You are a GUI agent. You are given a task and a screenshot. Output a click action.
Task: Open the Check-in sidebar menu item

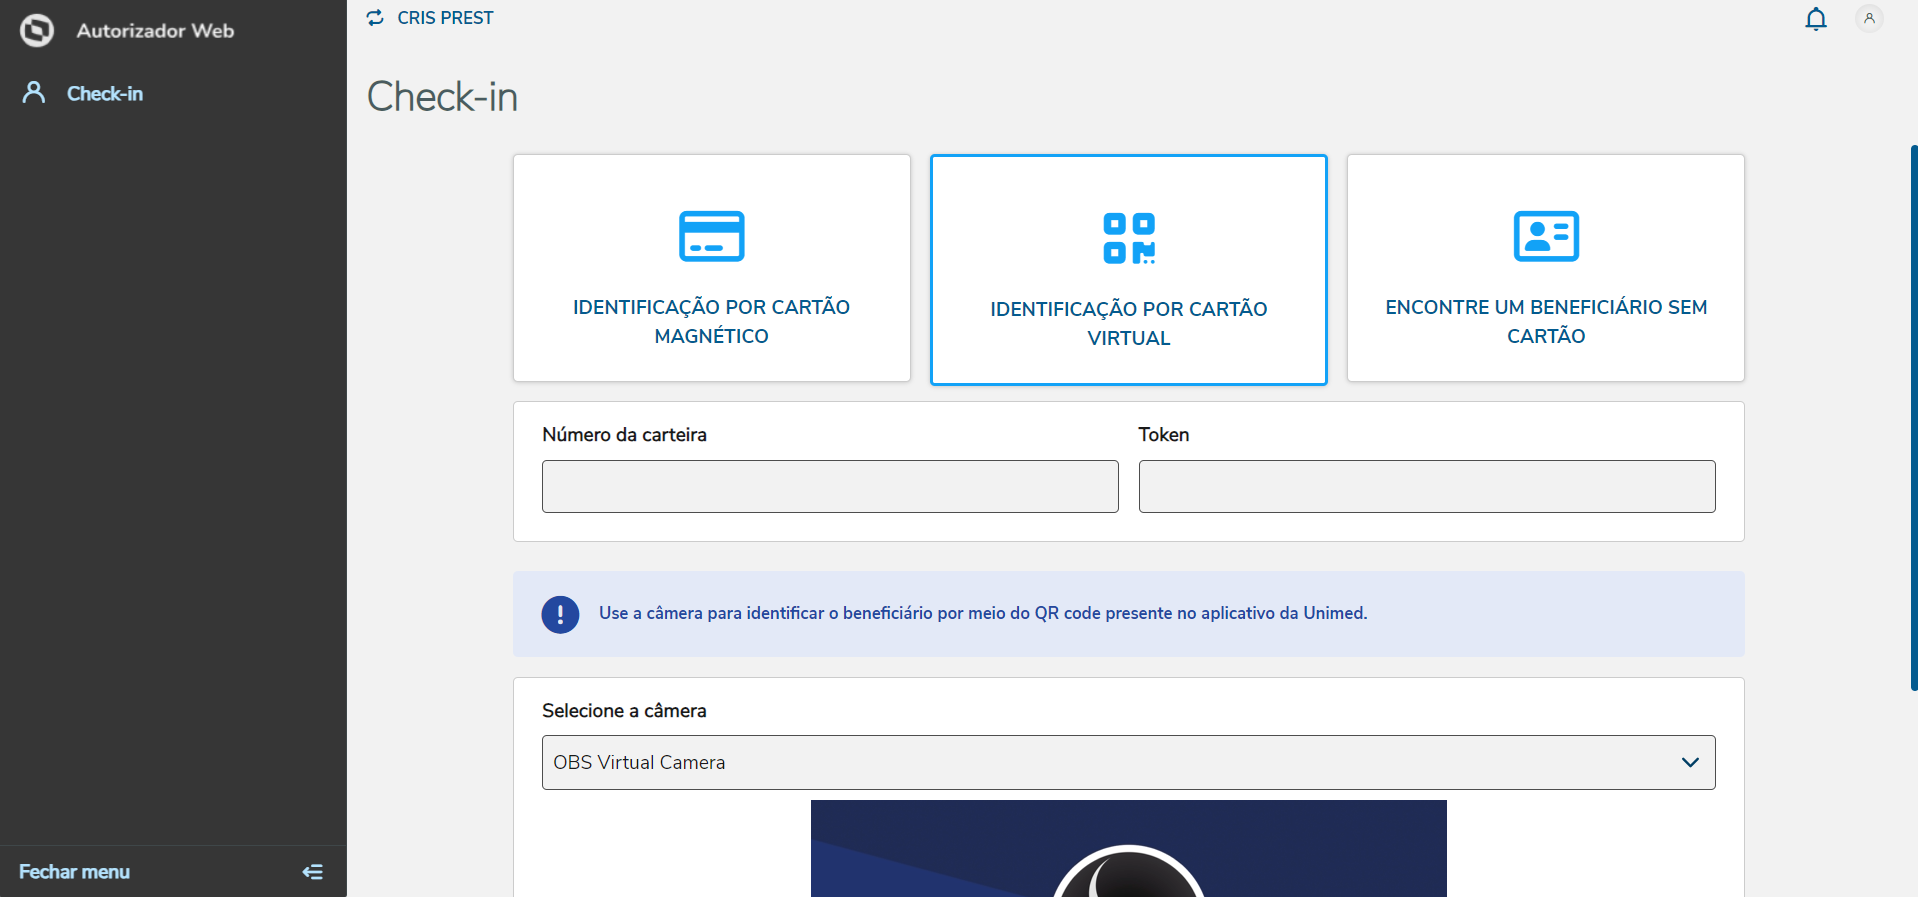(105, 93)
